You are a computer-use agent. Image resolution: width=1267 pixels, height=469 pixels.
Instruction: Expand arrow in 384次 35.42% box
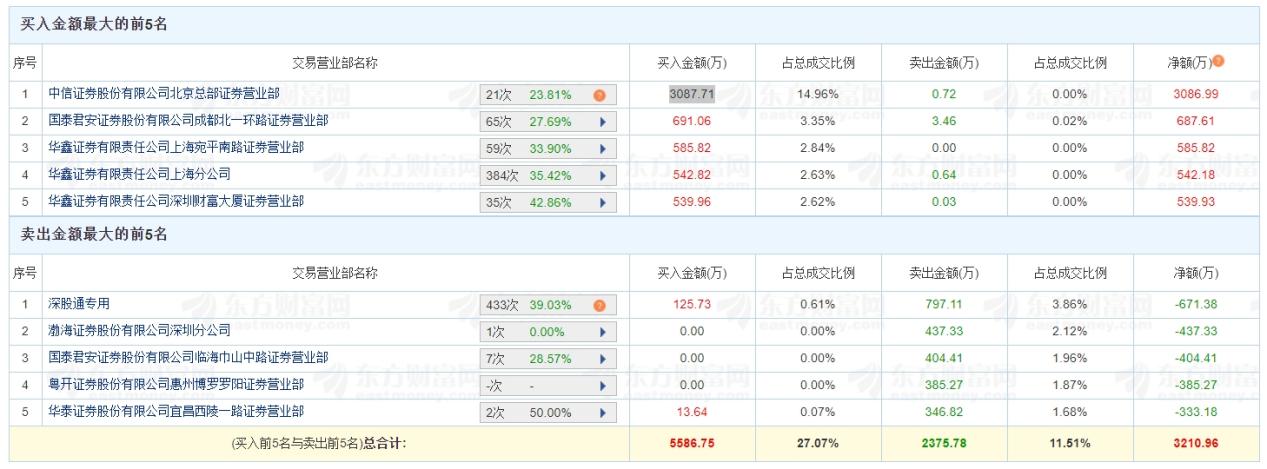602,175
